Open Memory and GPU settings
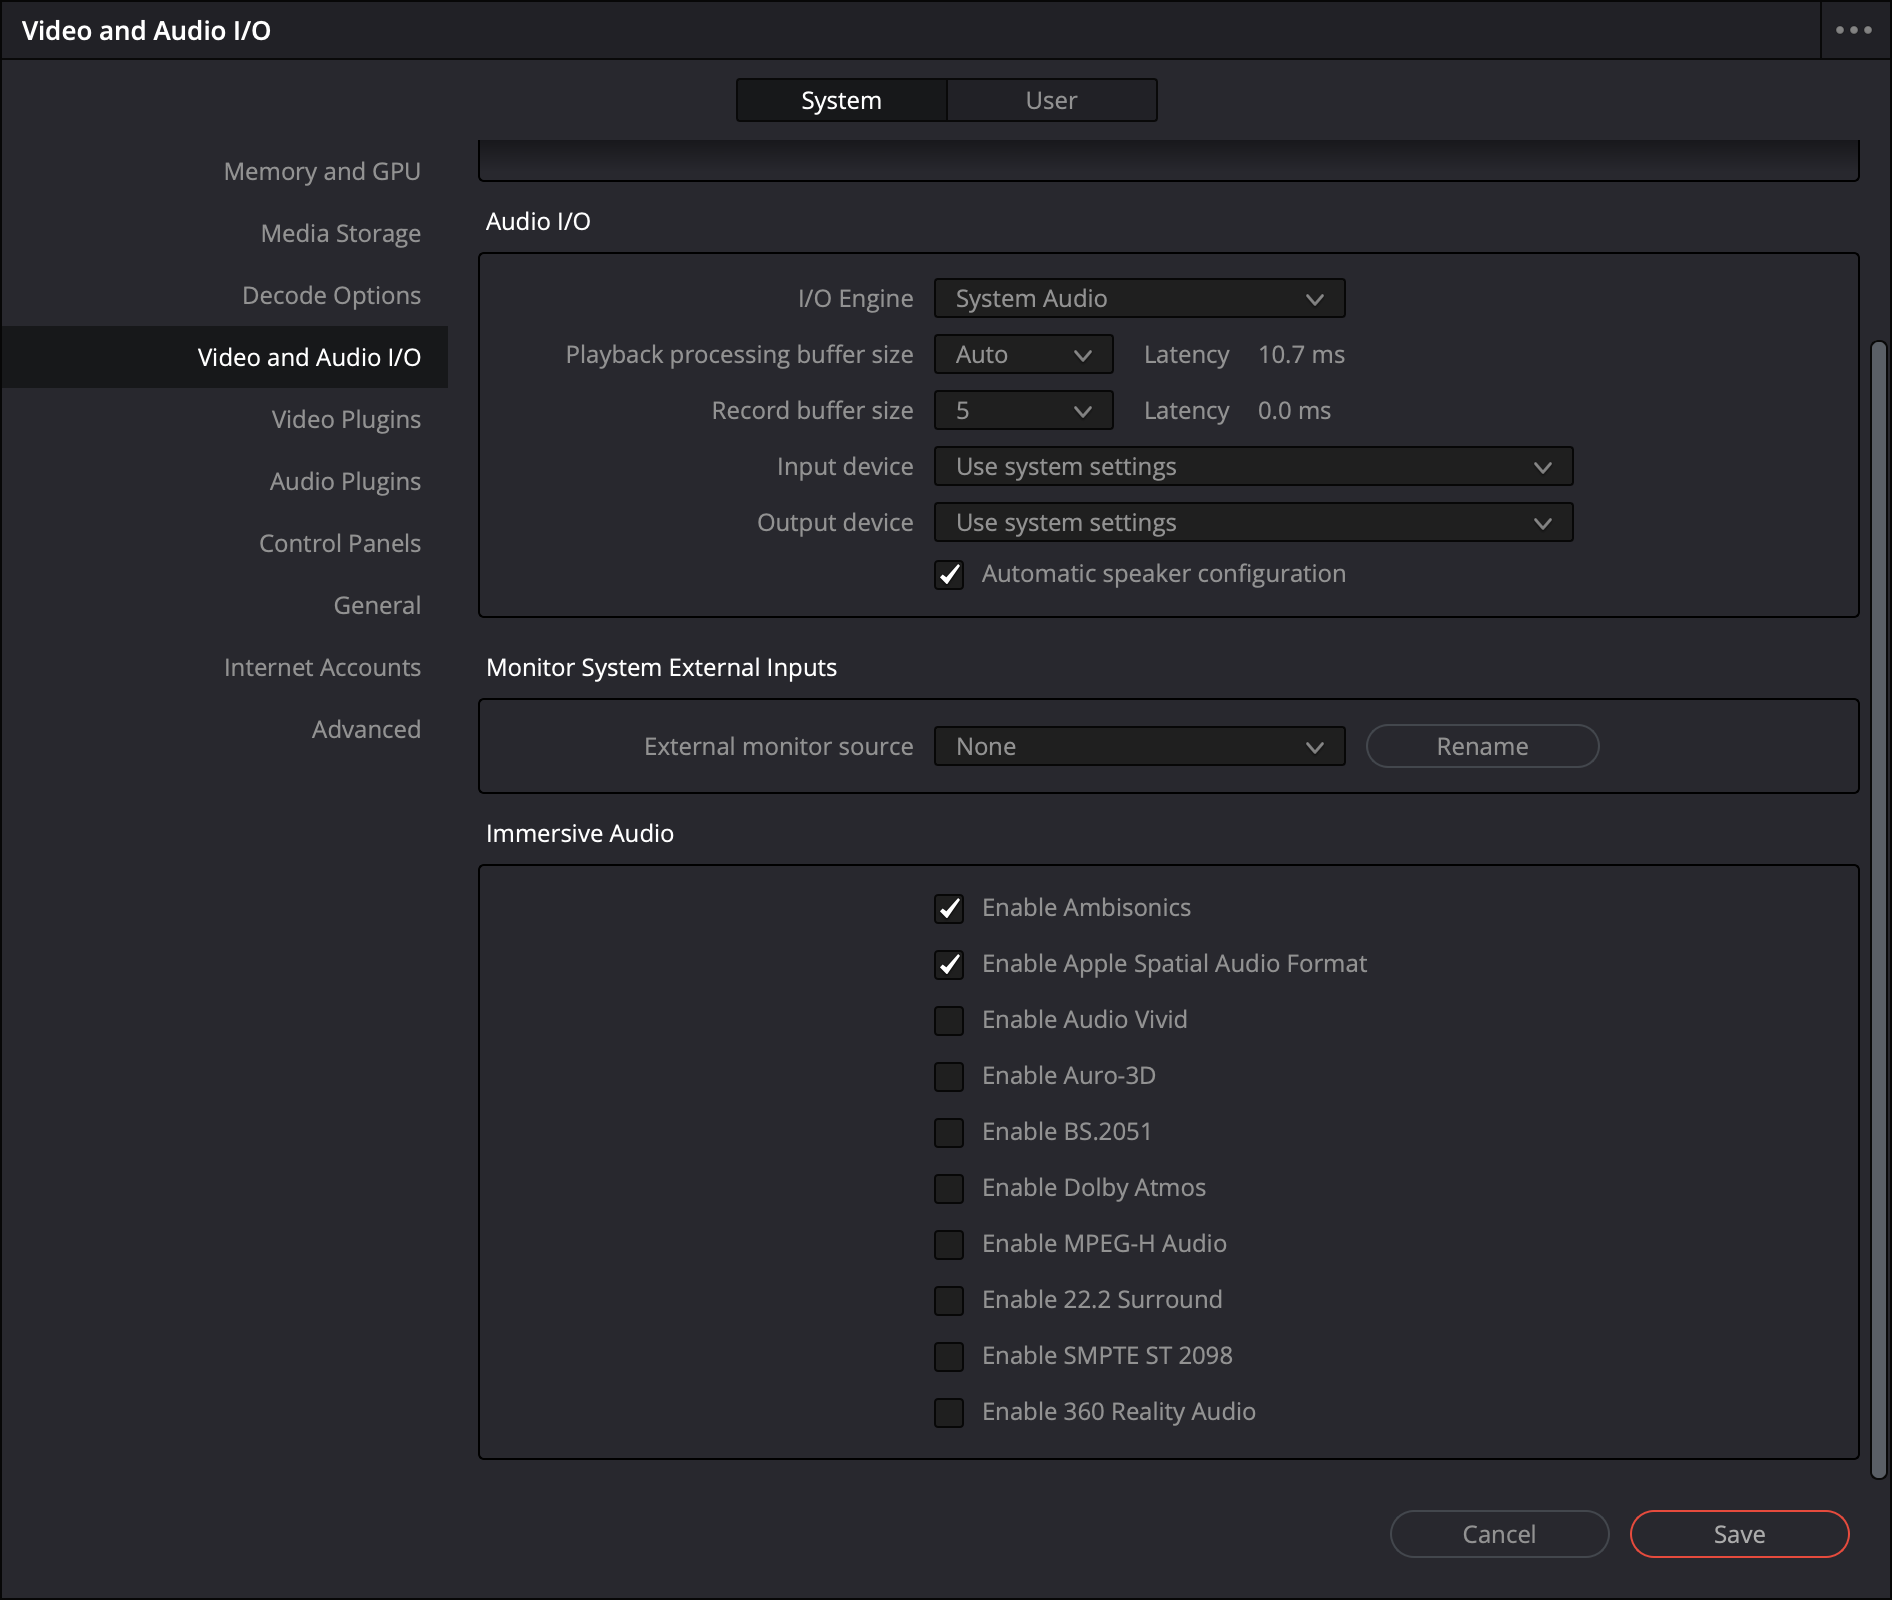 click(322, 171)
